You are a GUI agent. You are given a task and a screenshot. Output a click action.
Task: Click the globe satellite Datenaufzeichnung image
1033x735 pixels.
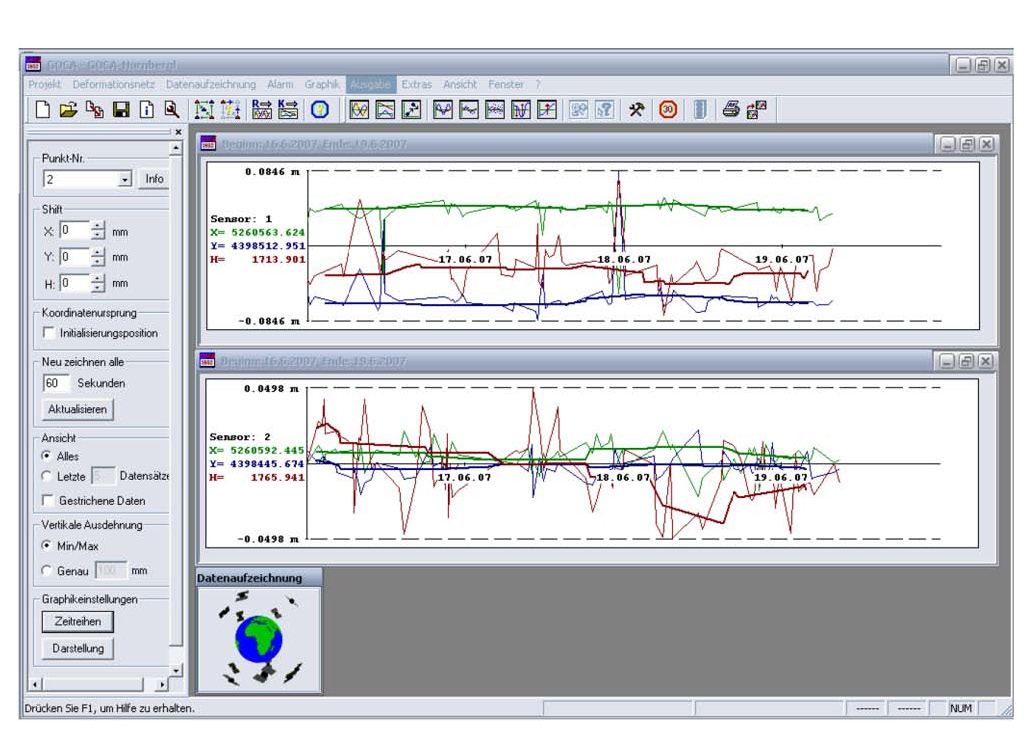pos(260,639)
